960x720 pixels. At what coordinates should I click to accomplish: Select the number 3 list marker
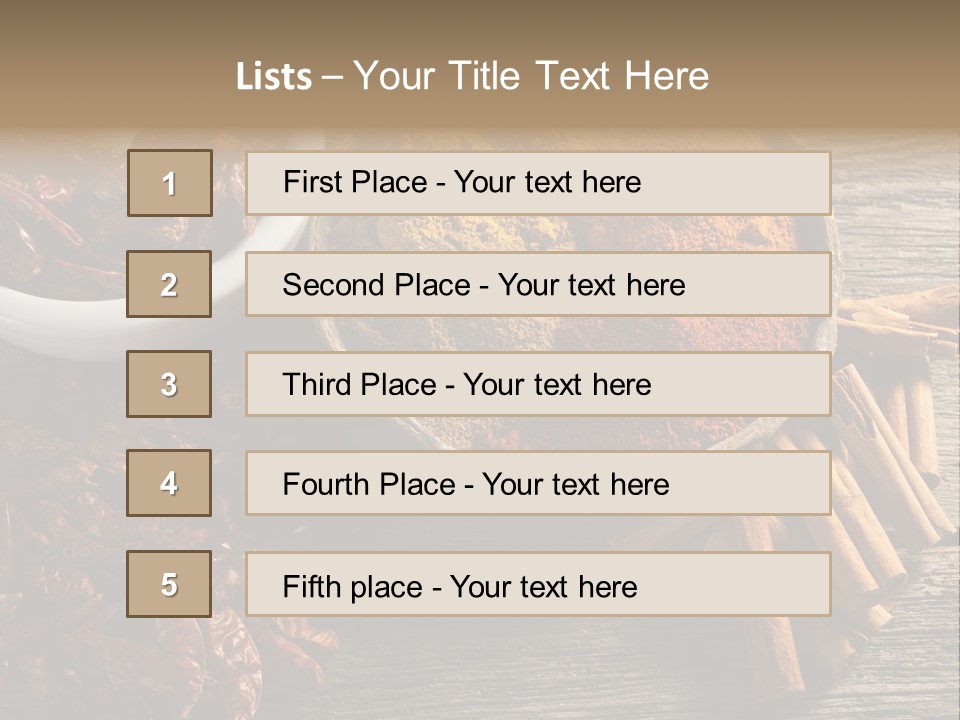tap(169, 384)
